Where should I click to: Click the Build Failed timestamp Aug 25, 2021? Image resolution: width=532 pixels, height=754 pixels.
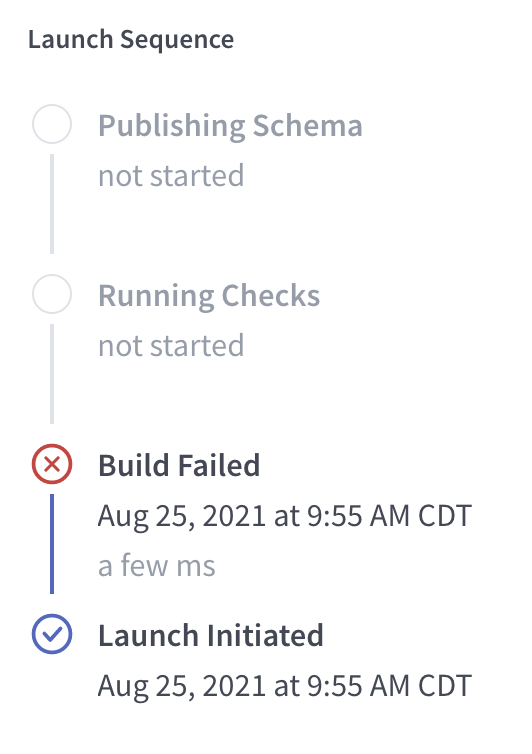[x=285, y=517]
